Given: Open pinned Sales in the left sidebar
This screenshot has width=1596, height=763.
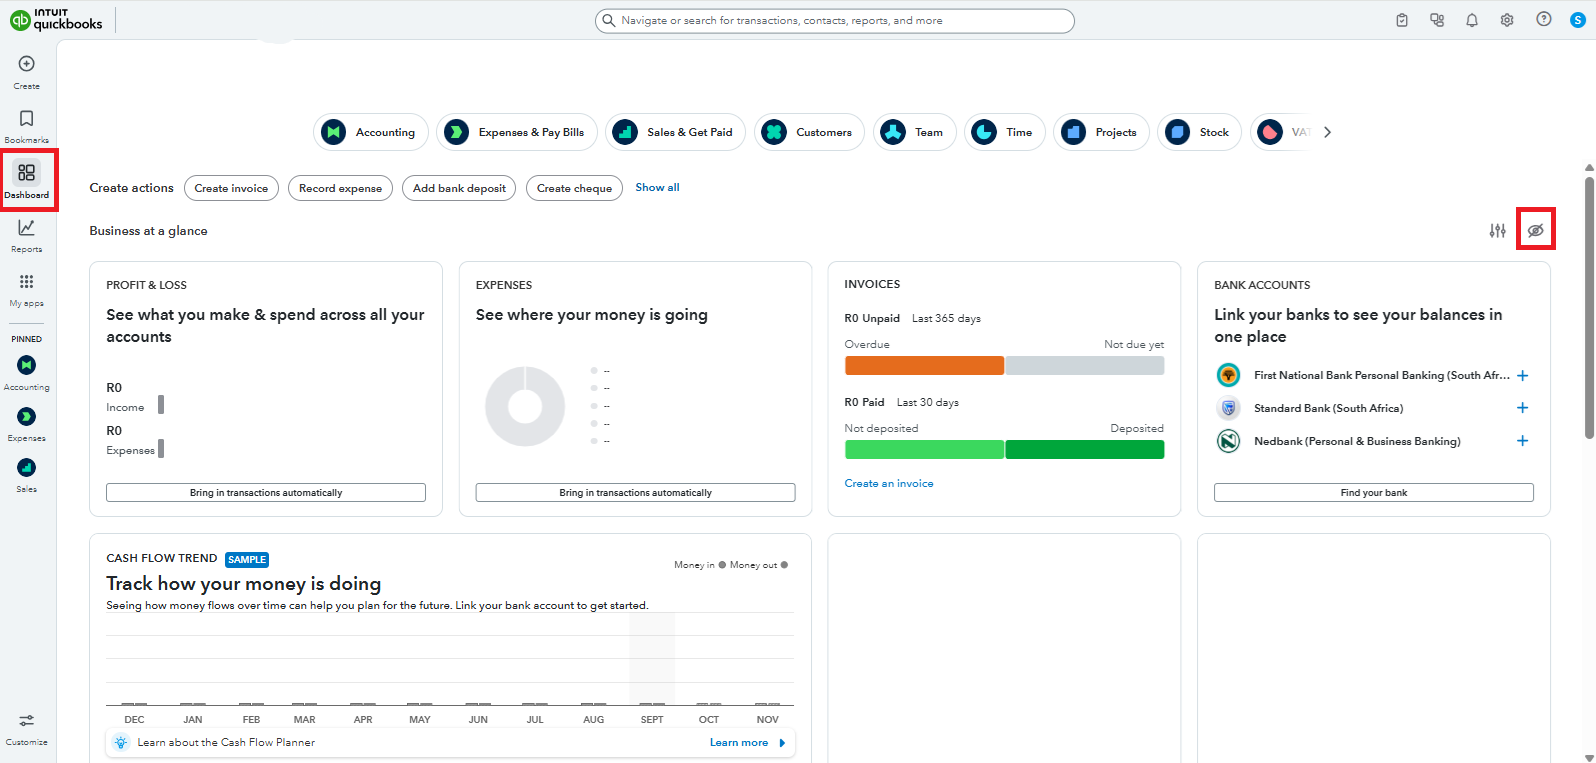Looking at the screenshot, I should point(27,475).
